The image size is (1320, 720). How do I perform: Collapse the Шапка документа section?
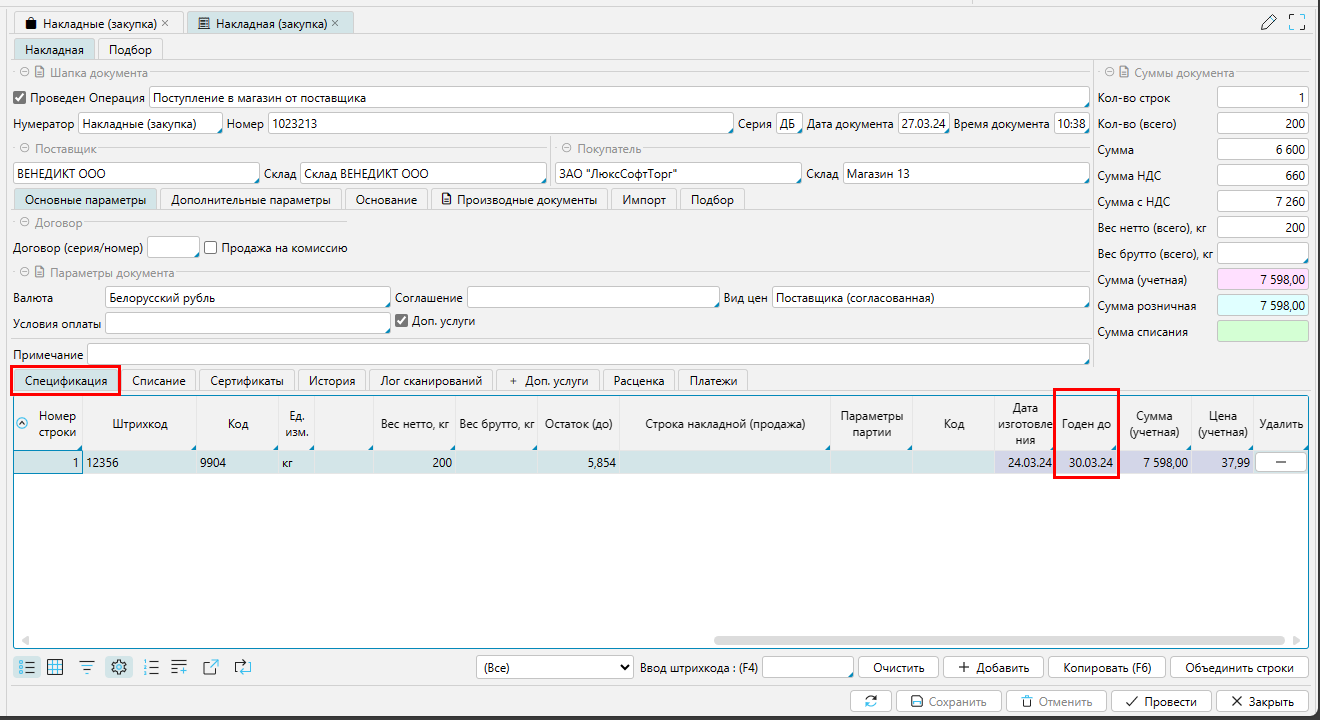pos(22,73)
